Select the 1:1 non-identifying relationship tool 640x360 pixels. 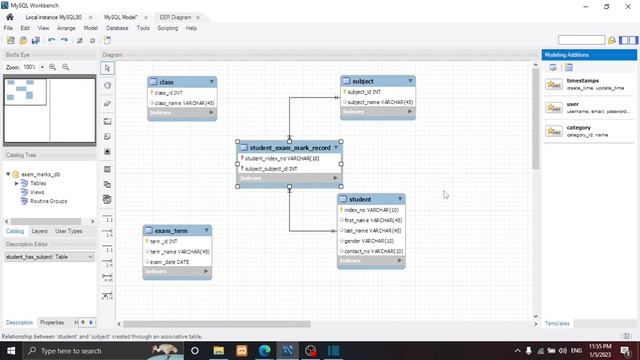107,218
